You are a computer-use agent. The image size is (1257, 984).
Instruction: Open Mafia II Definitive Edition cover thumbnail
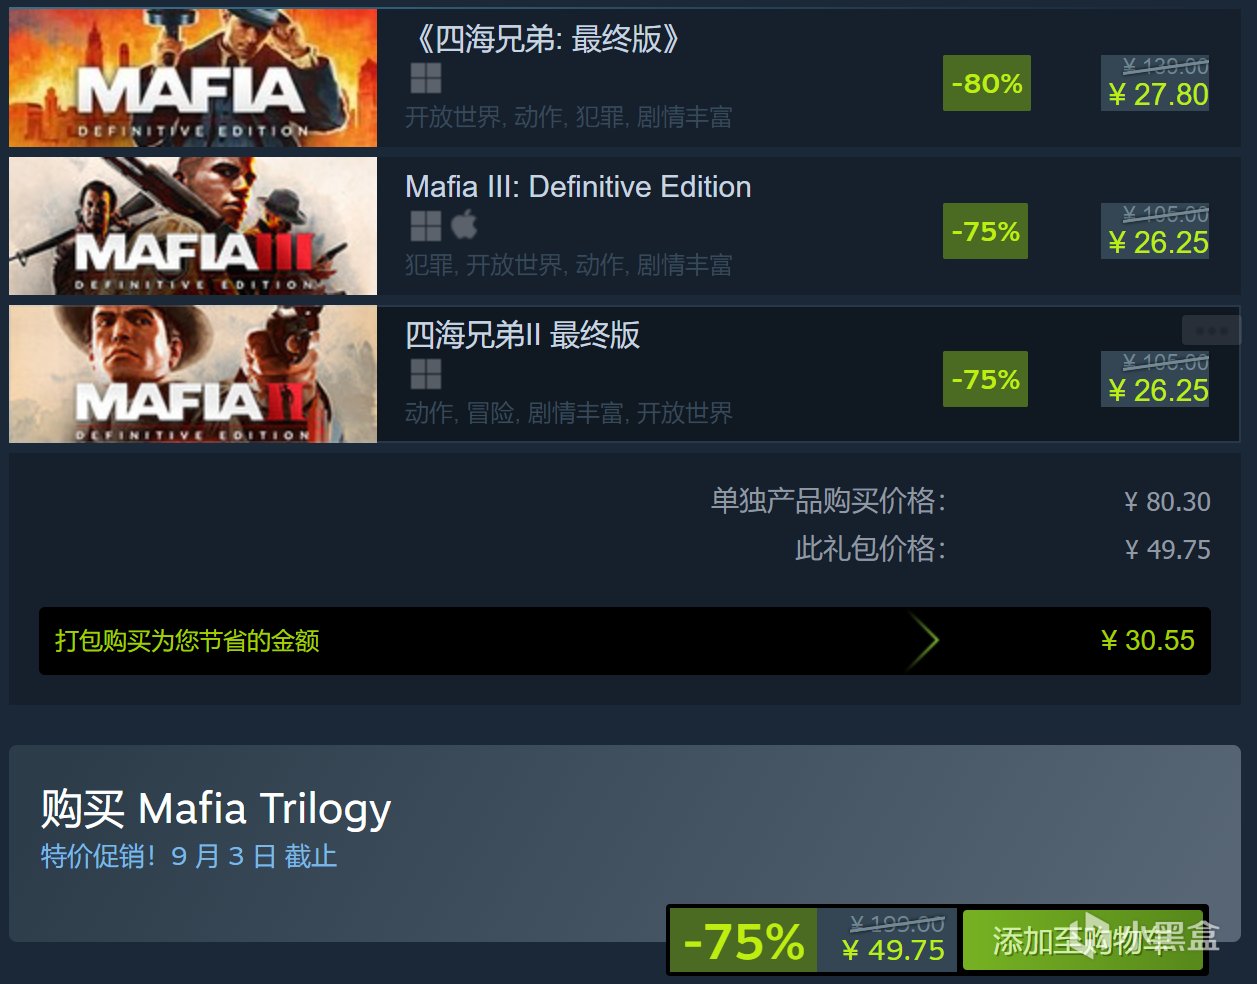[193, 374]
